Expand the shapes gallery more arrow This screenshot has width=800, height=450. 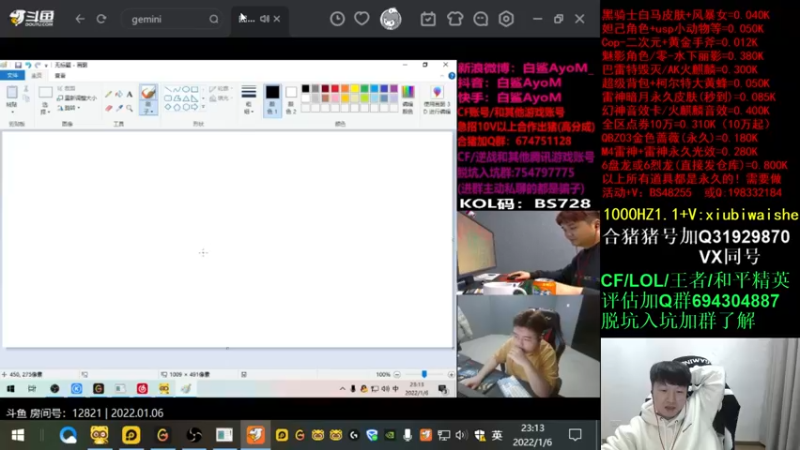tap(204, 107)
